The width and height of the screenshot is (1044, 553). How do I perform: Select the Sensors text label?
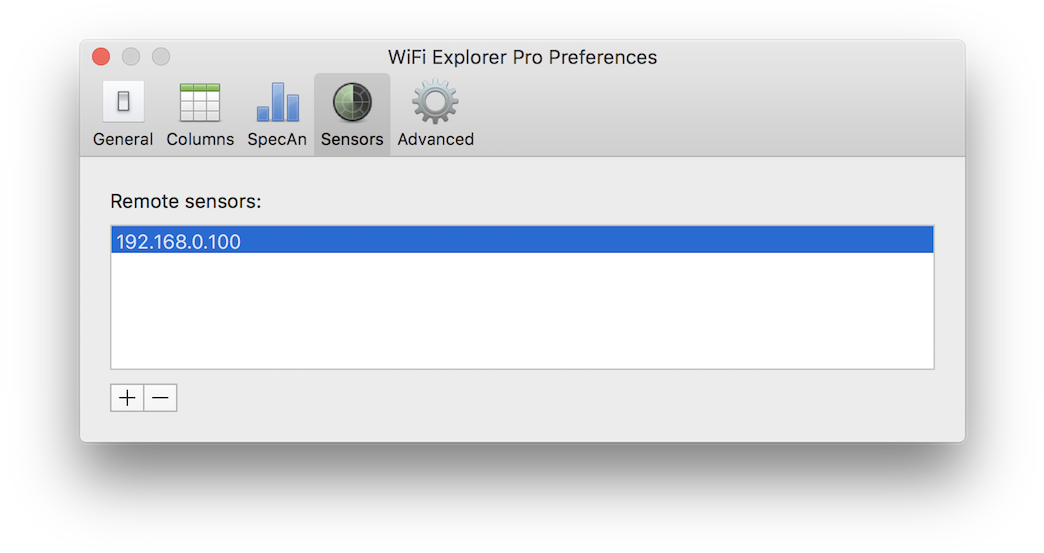[352, 140]
